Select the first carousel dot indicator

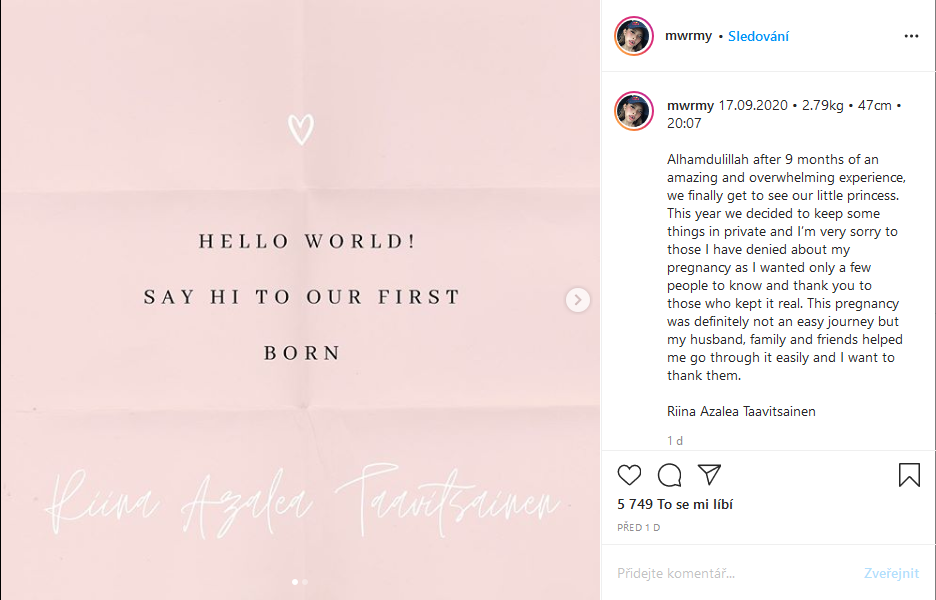294,581
